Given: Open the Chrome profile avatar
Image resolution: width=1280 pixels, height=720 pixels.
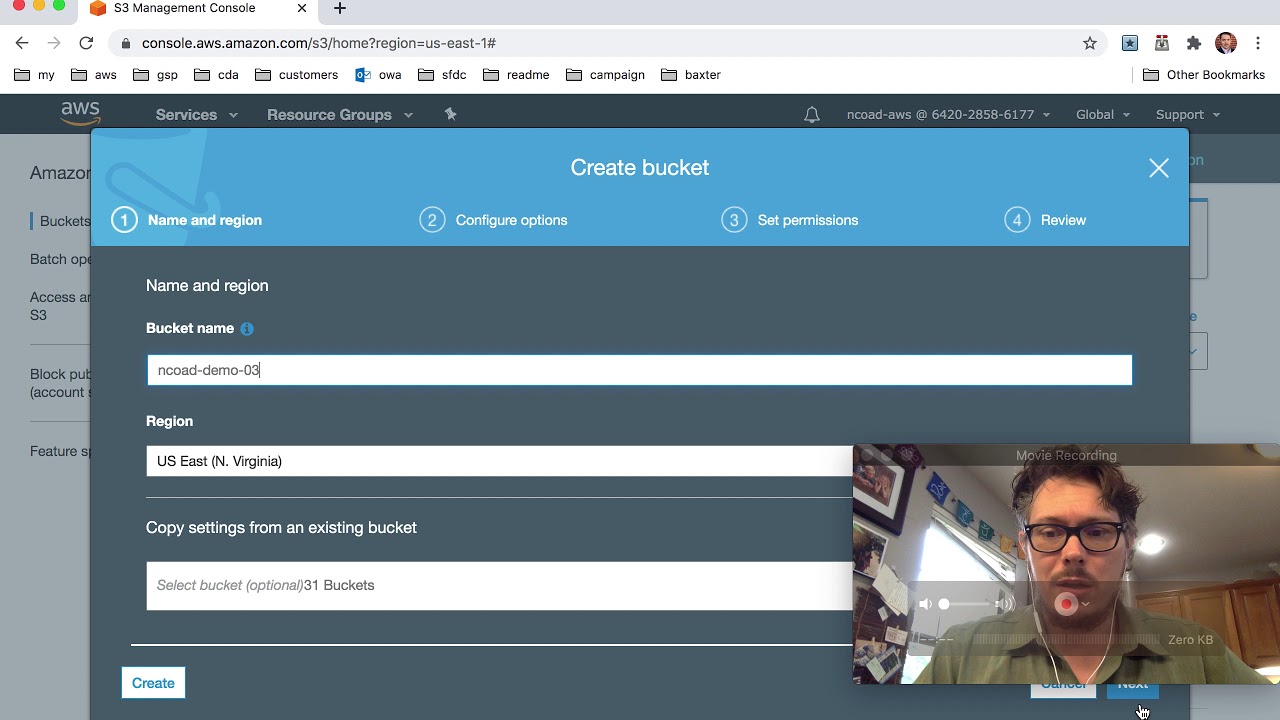Looking at the screenshot, I should click(x=1226, y=43).
